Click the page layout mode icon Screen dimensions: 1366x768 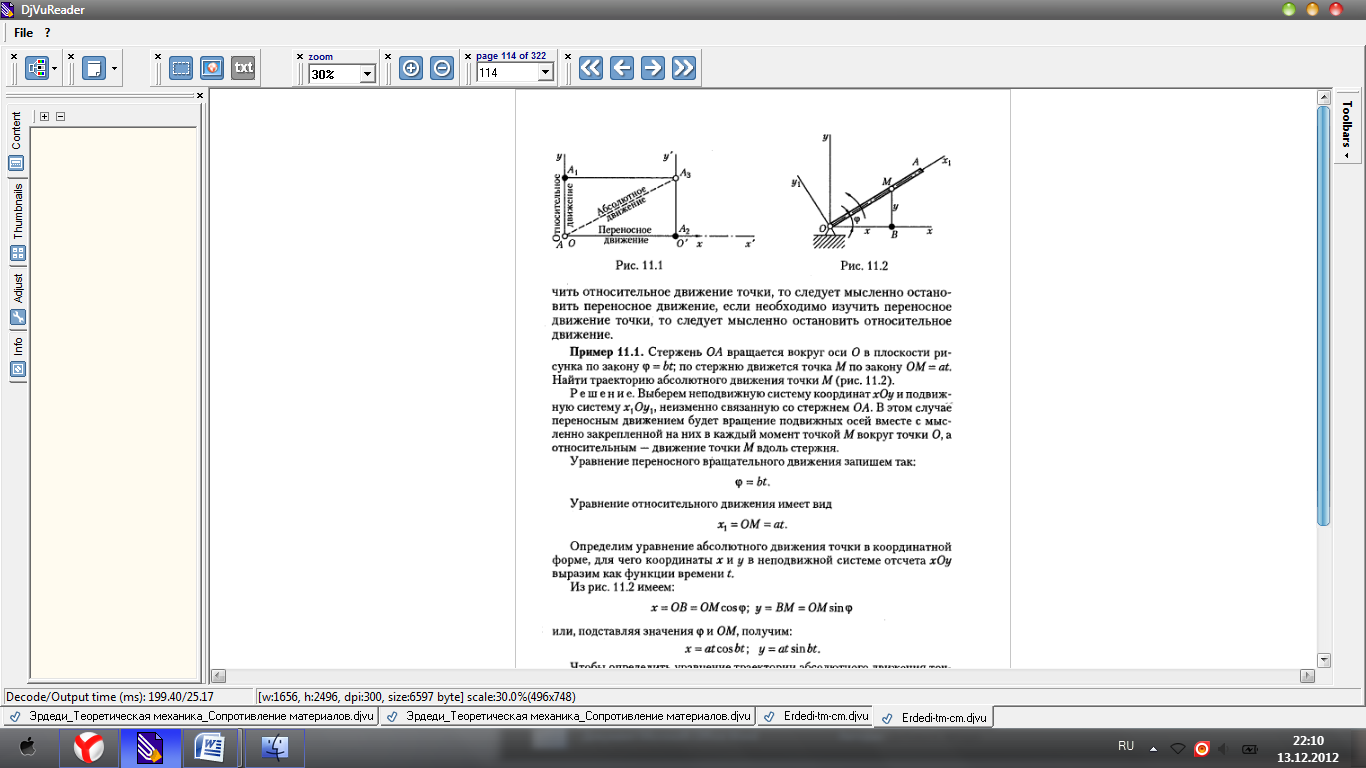pos(37,68)
